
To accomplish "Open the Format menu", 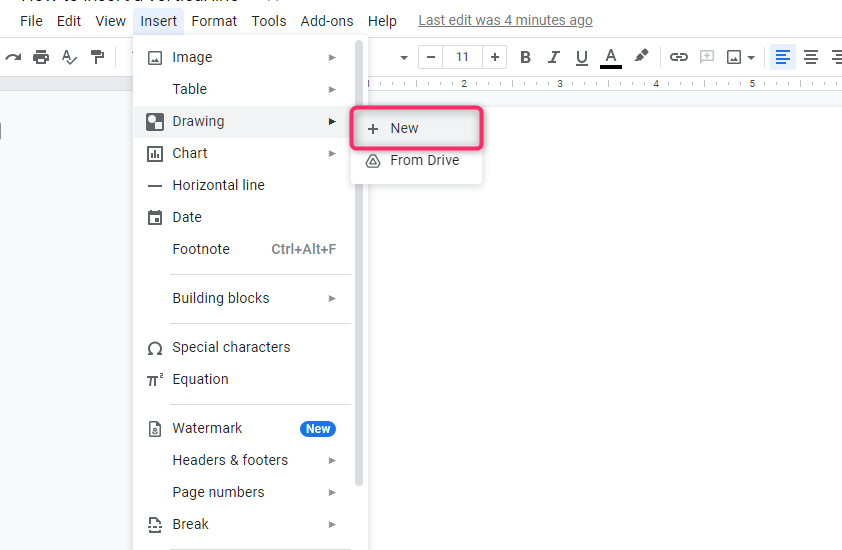I will (x=214, y=21).
